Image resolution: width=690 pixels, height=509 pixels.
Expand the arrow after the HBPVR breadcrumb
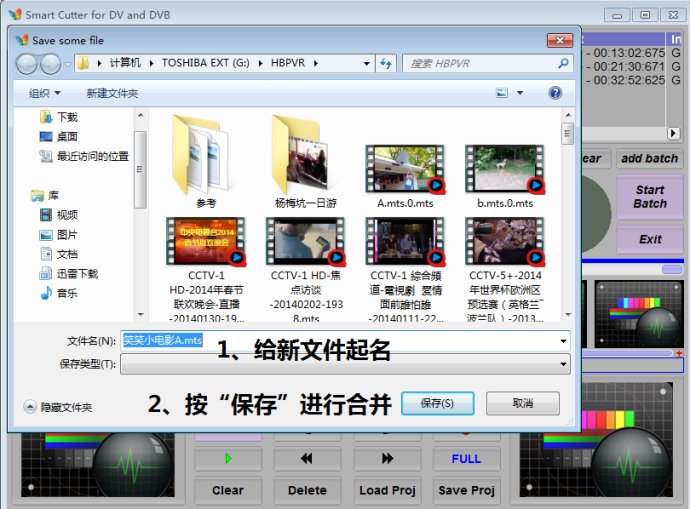pyautogui.click(x=316, y=63)
